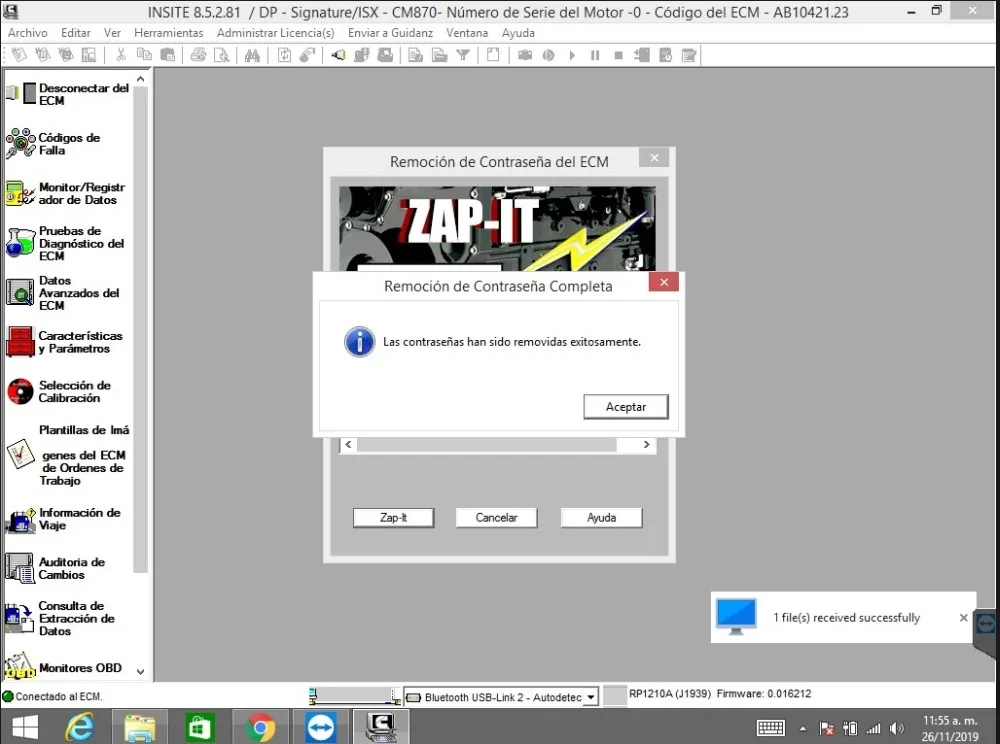Open Enviar a Guidanz menu
The width and height of the screenshot is (1000, 744).
click(x=390, y=33)
